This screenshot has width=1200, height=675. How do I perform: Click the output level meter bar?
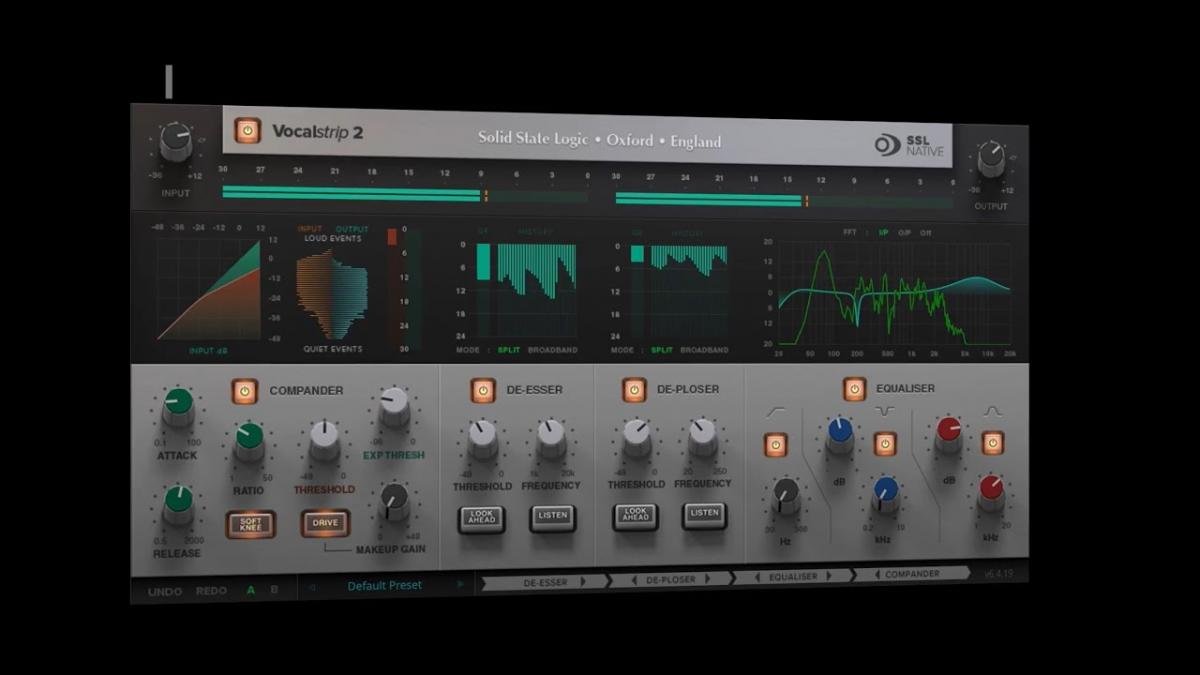(x=784, y=200)
